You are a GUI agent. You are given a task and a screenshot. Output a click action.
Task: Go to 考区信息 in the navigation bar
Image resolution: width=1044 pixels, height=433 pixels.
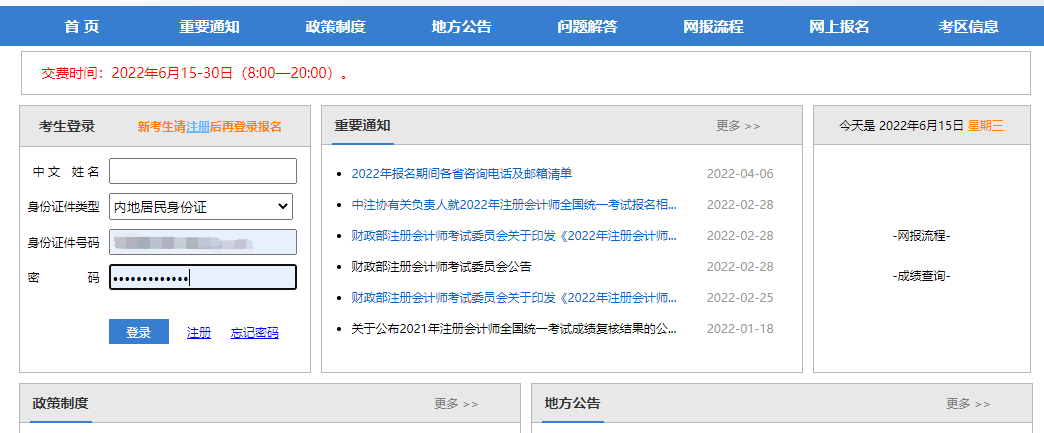(x=968, y=27)
